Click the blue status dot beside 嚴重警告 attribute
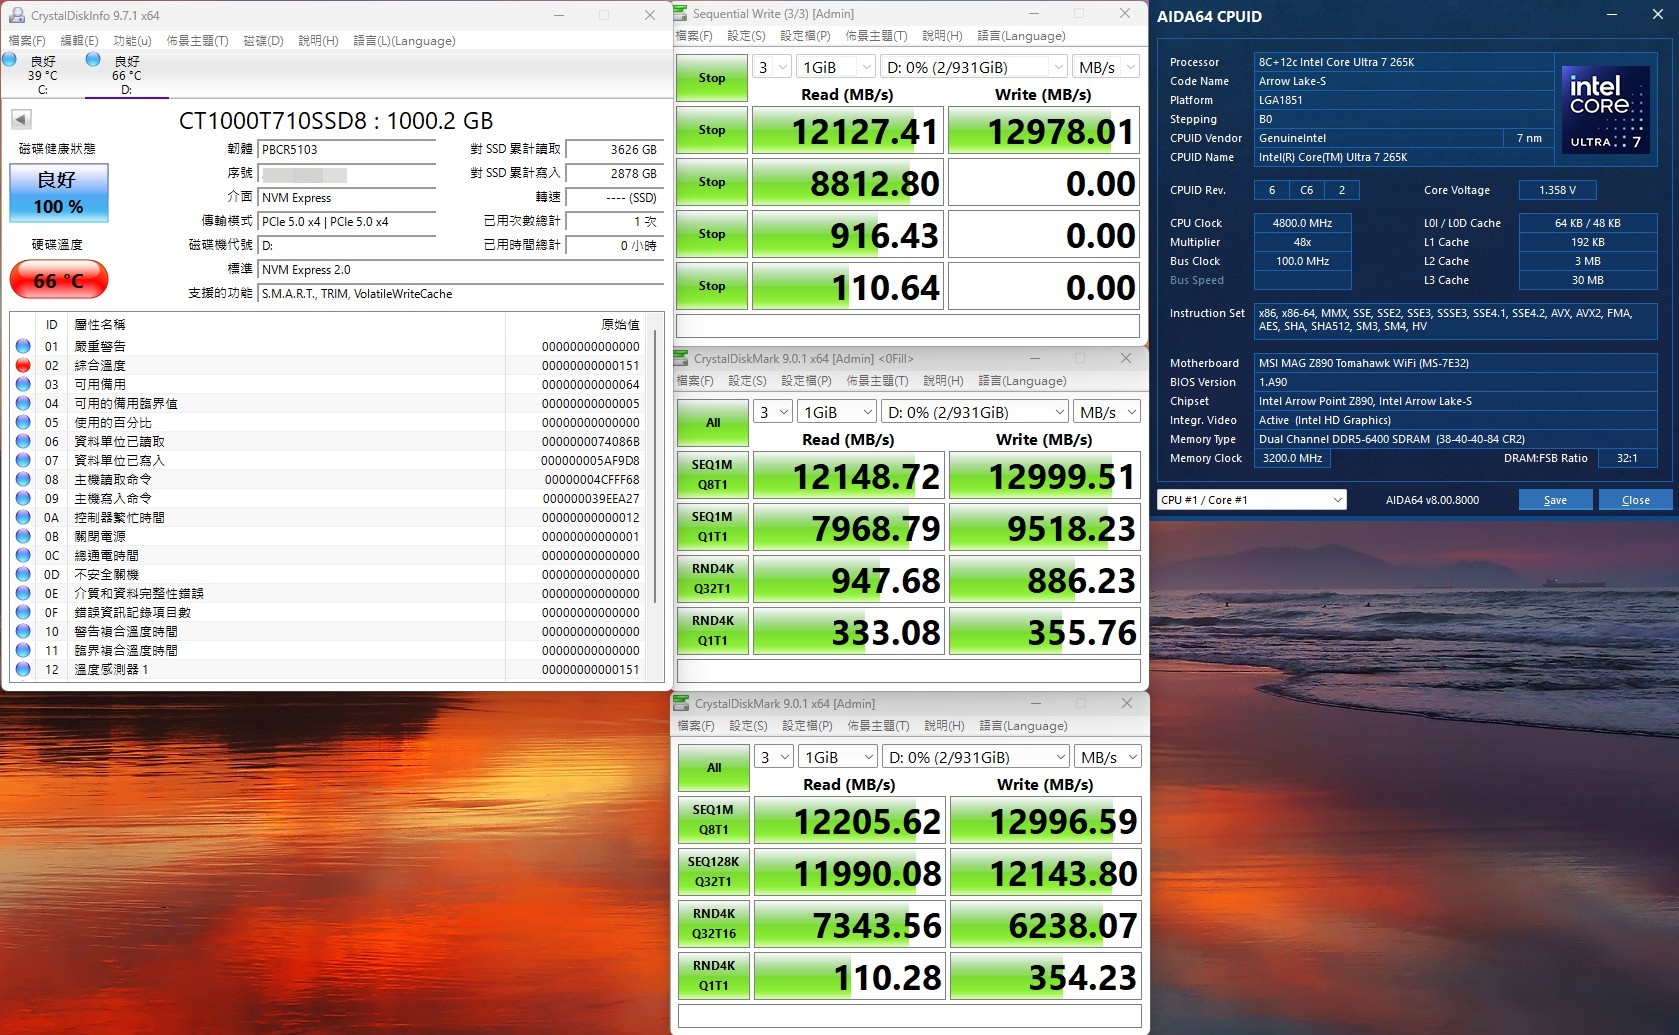Viewport: 1679px width, 1035px height. [x=23, y=346]
